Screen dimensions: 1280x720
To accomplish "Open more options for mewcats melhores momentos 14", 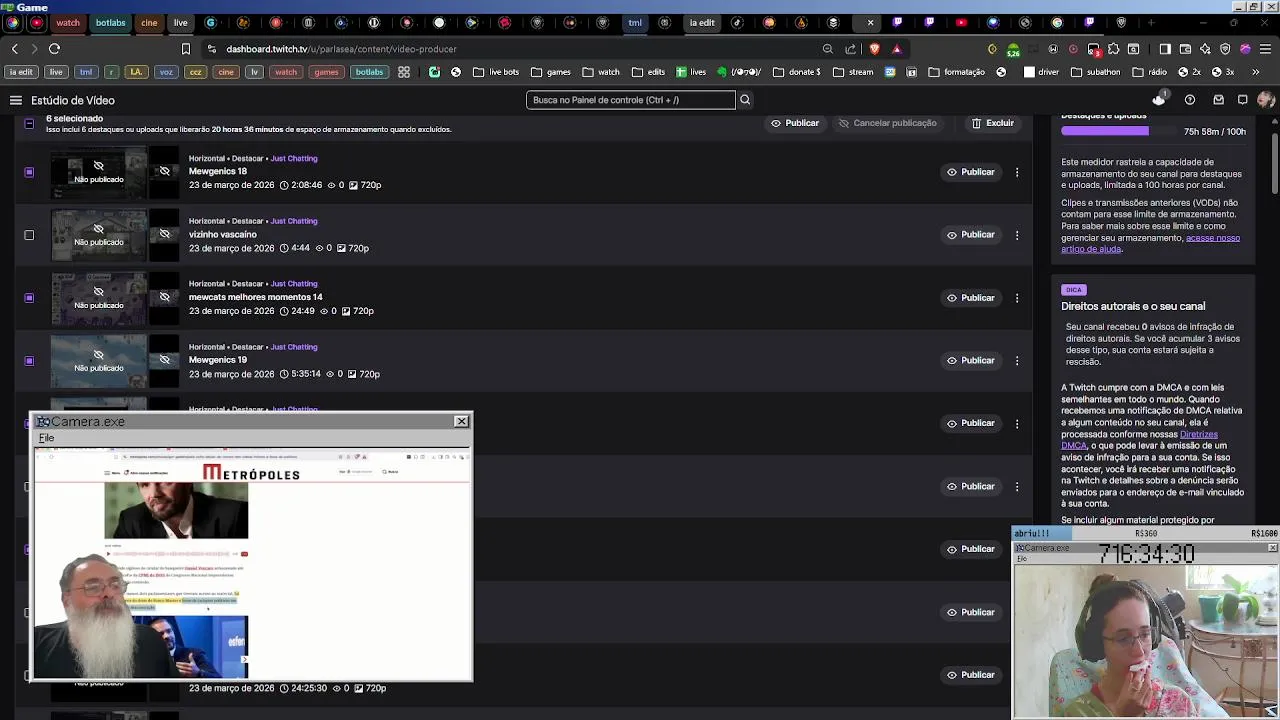I will point(1017,298).
